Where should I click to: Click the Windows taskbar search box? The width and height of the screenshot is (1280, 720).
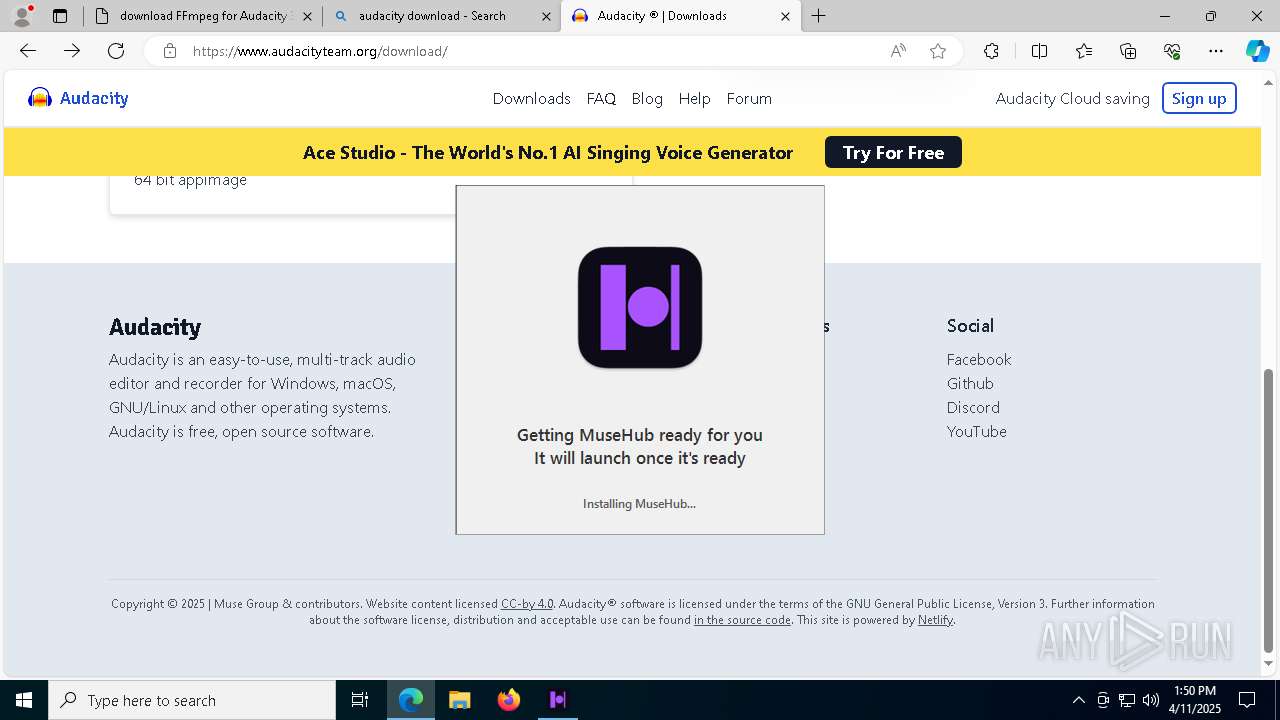point(192,700)
